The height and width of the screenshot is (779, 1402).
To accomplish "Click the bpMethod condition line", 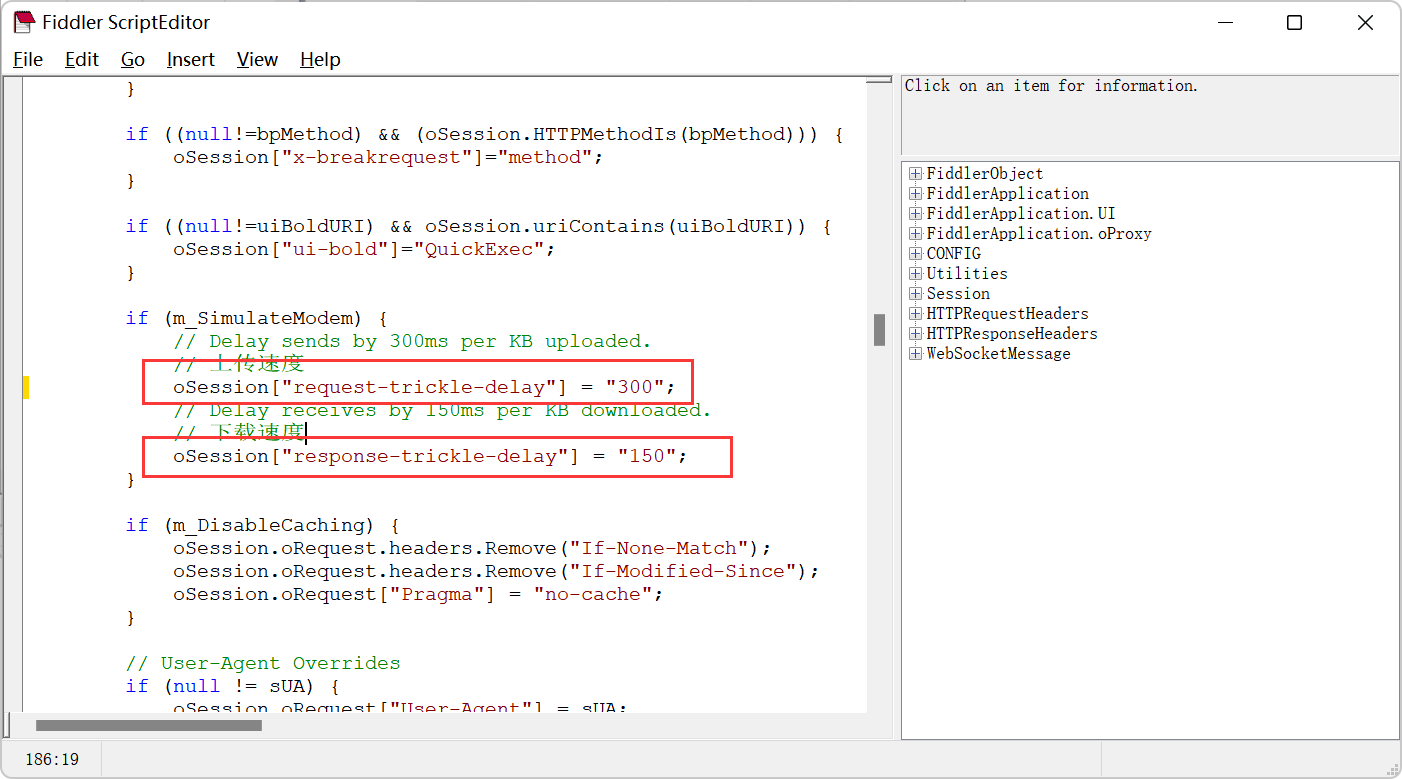I will point(484,134).
